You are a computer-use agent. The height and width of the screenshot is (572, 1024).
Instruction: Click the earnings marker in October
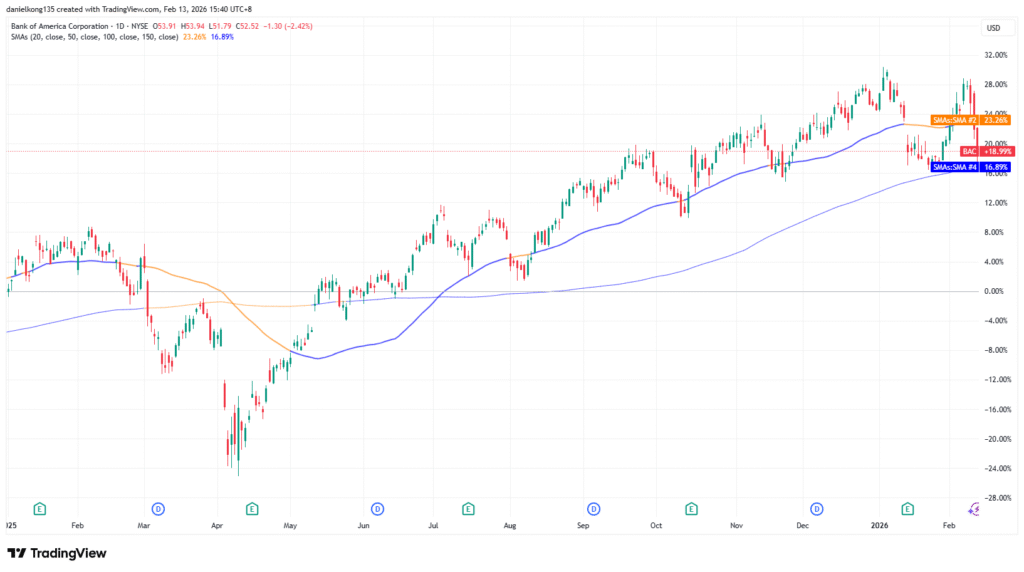coord(689,508)
